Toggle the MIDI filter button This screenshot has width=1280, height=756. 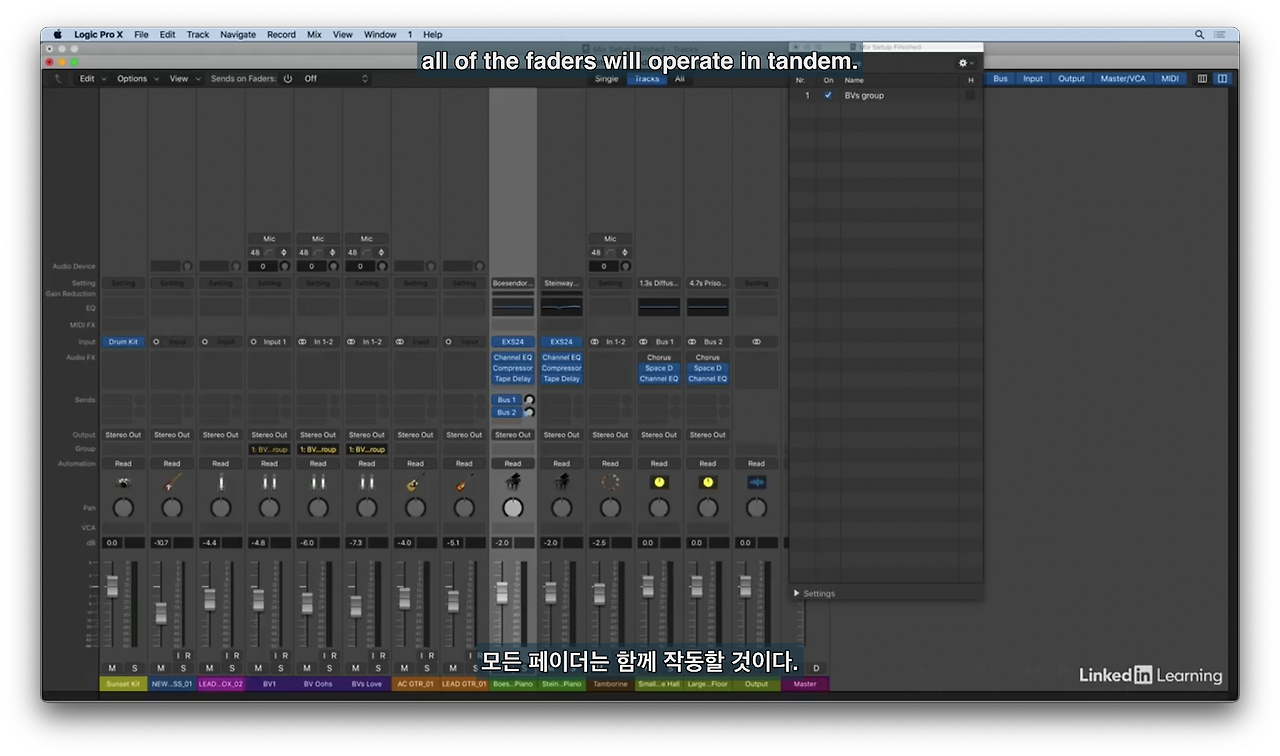[x=1170, y=79]
